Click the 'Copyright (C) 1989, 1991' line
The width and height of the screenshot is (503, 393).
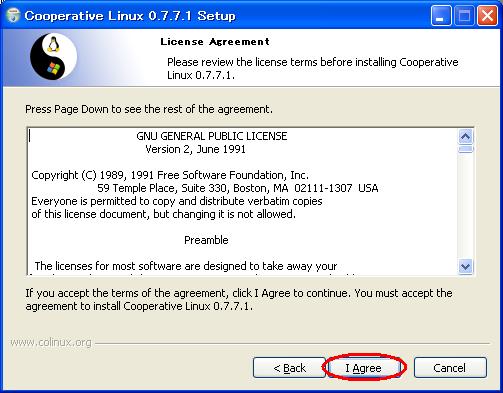tap(170, 175)
